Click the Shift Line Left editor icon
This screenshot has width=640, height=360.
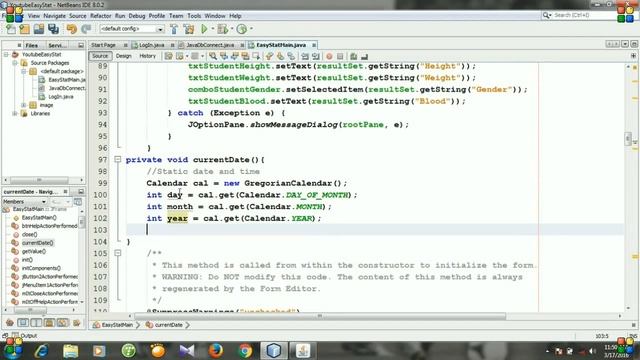tap(305, 56)
